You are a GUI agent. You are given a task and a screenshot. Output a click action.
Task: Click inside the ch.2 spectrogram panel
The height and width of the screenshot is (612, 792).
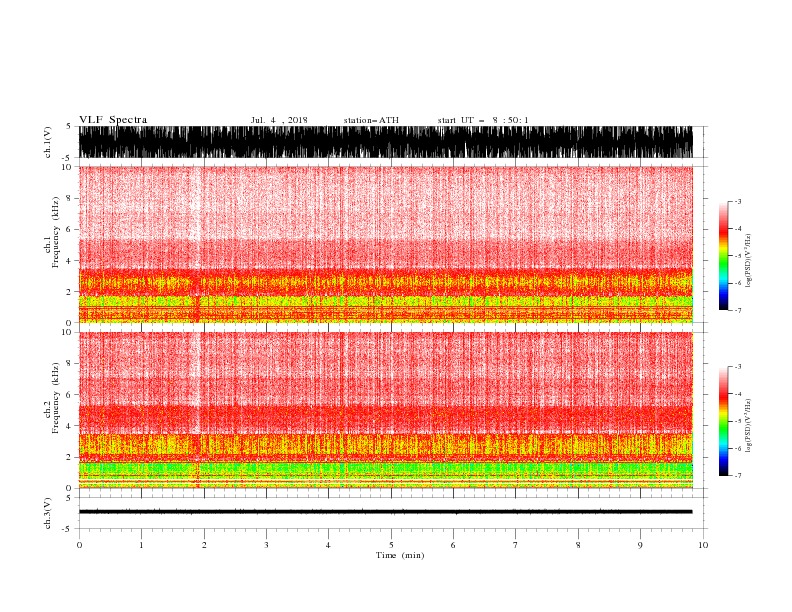385,410
